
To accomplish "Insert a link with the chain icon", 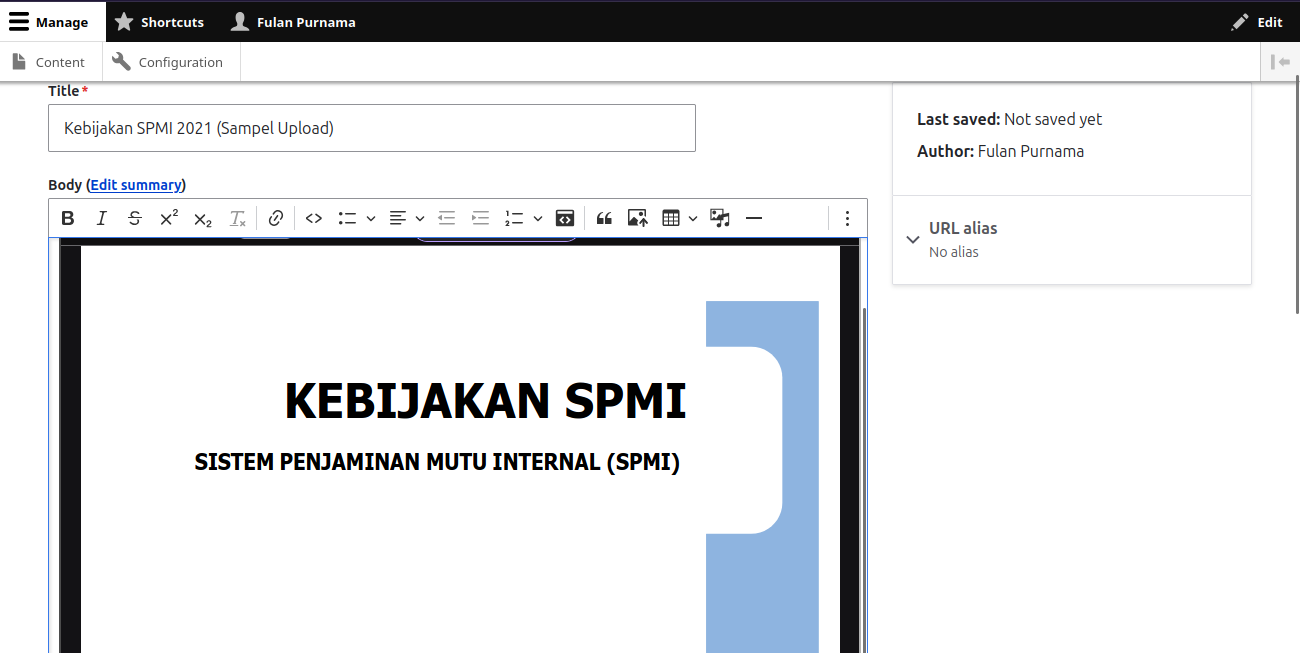I will (x=276, y=218).
